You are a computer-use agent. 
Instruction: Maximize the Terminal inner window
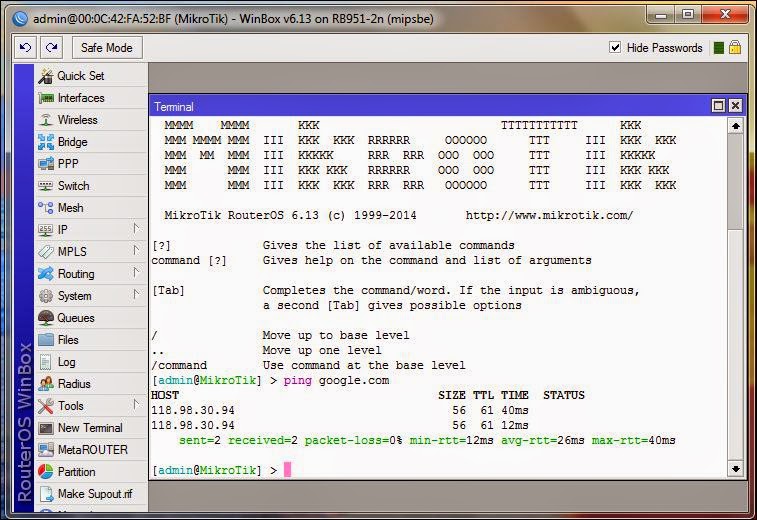[x=718, y=105]
